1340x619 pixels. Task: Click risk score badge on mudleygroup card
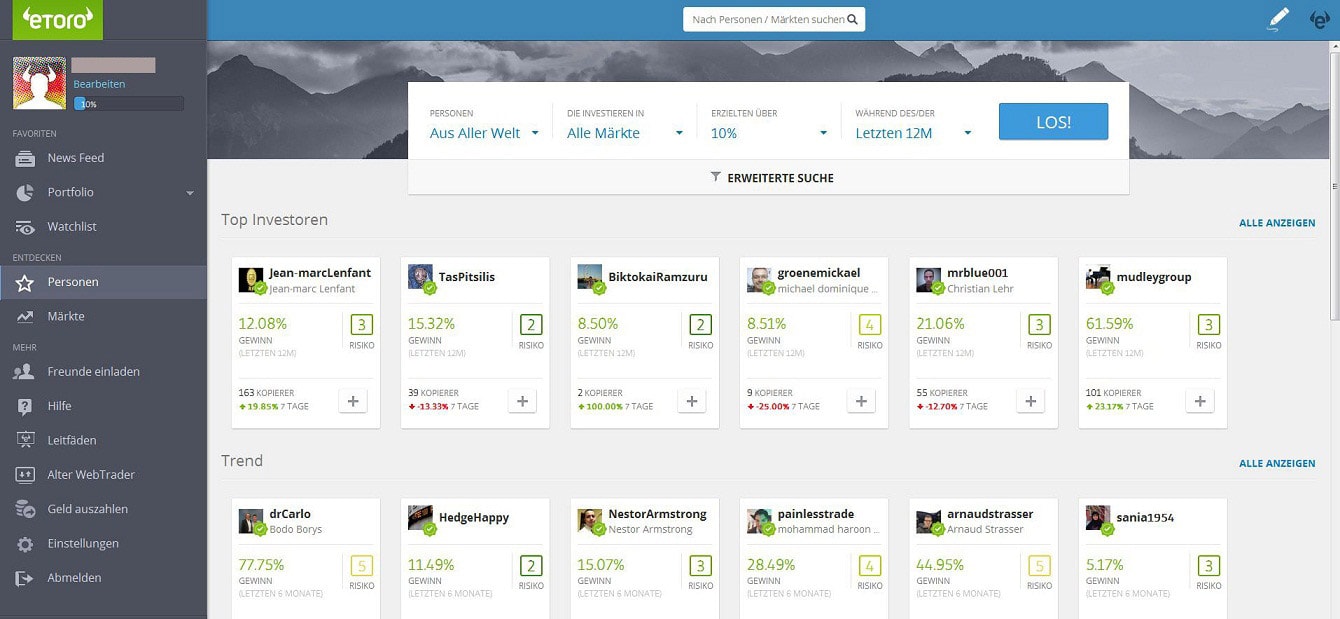pyautogui.click(x=1209, y=325)
